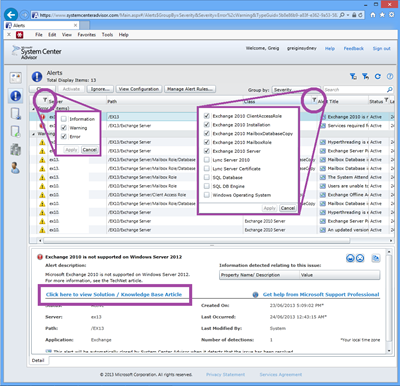Select the 'Users are unable to' alert row

pos(212,186)
